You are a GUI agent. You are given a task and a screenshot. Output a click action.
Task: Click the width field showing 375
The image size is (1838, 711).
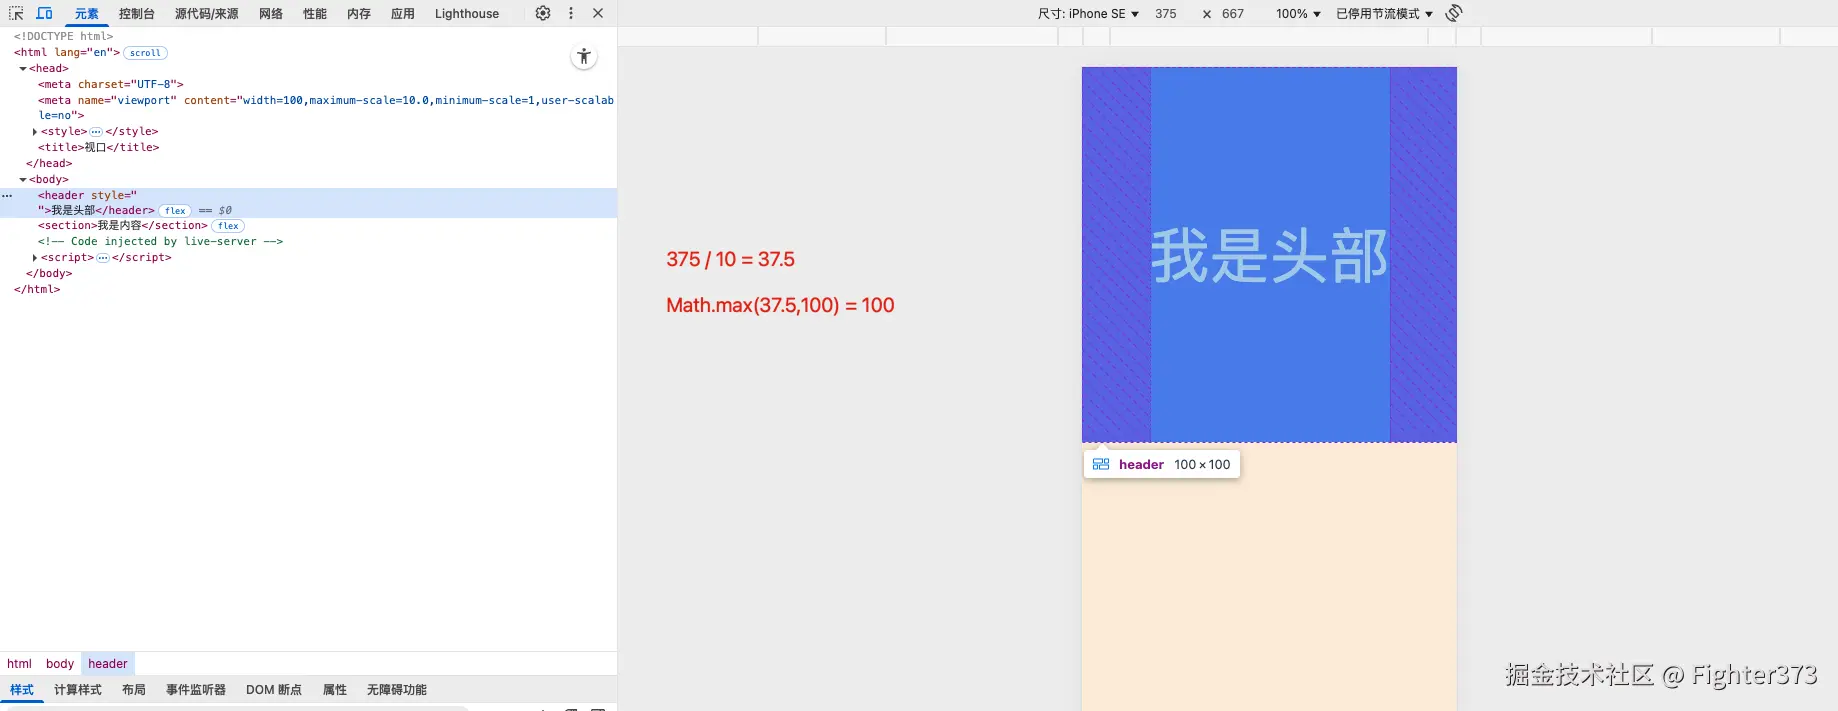coord(1166,14)
